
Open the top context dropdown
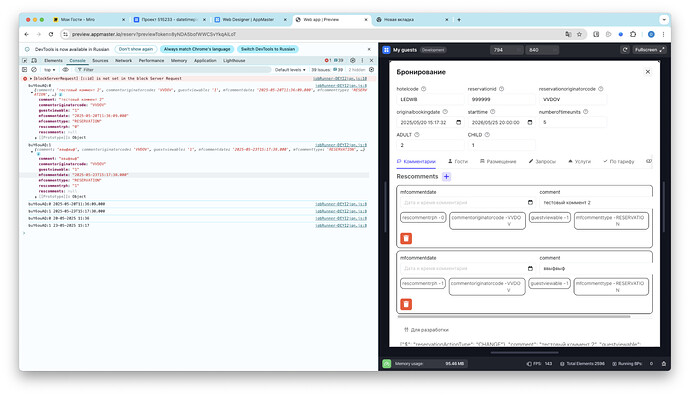(50, 70)
